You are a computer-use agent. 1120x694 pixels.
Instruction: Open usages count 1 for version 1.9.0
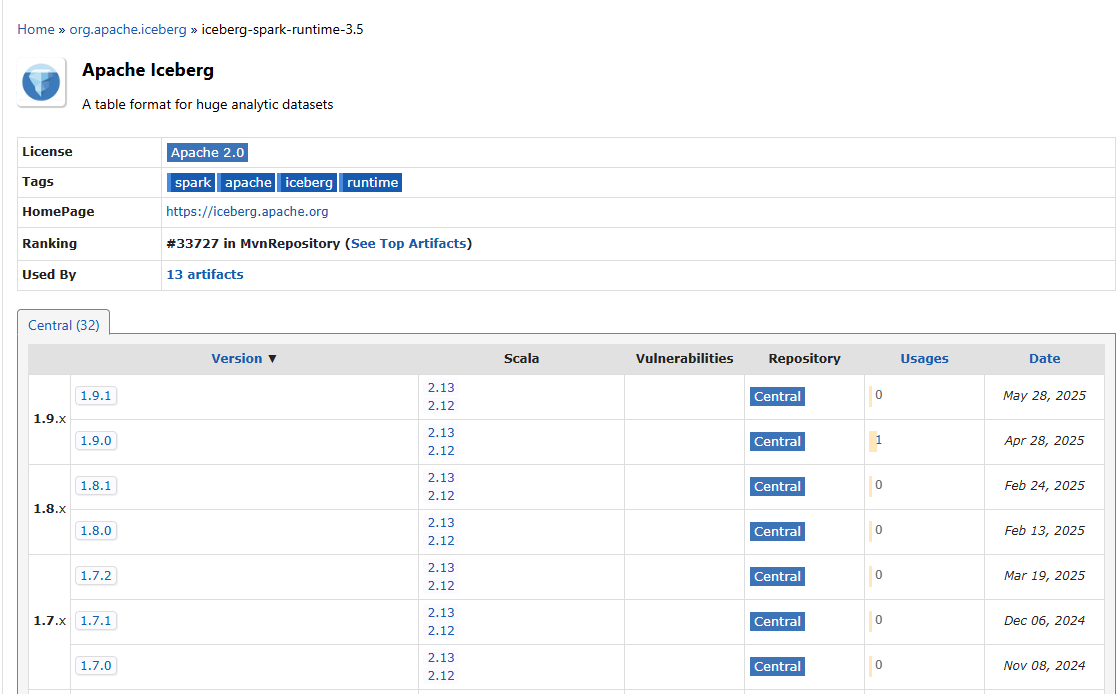[879, 440]
